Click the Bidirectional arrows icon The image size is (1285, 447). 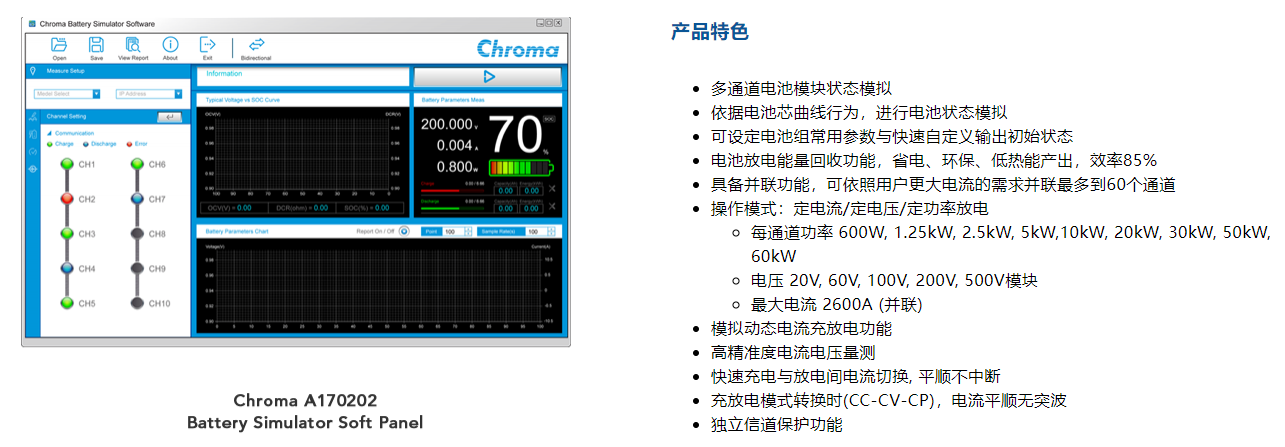coord(256,44)
